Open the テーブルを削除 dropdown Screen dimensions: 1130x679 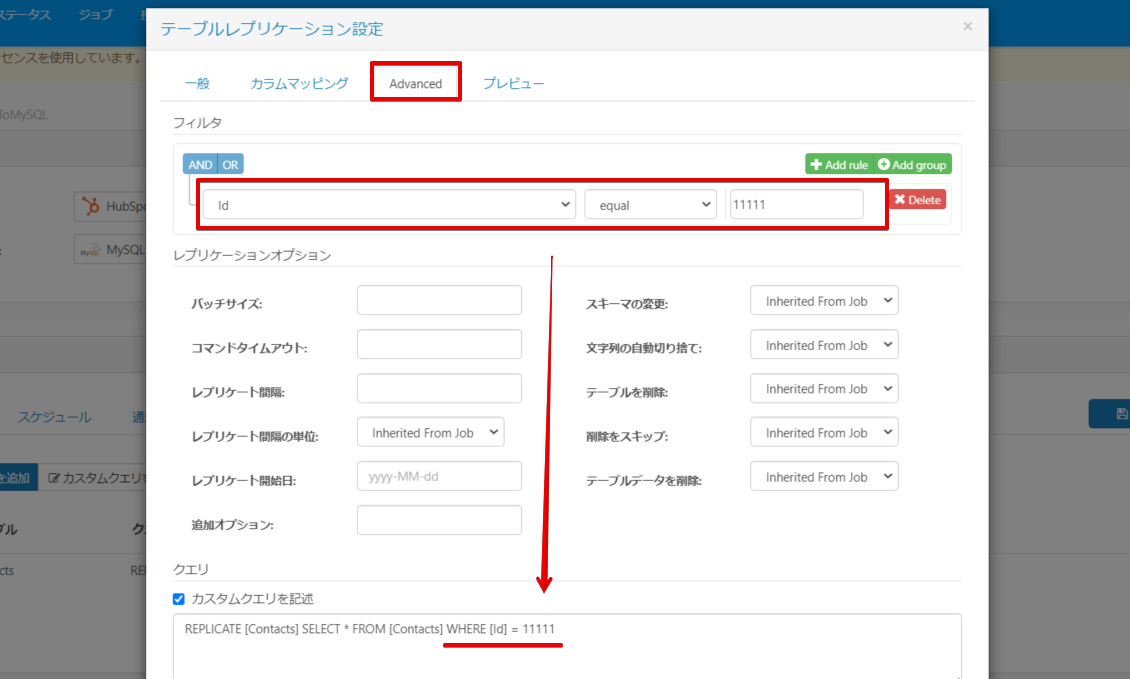824,389
